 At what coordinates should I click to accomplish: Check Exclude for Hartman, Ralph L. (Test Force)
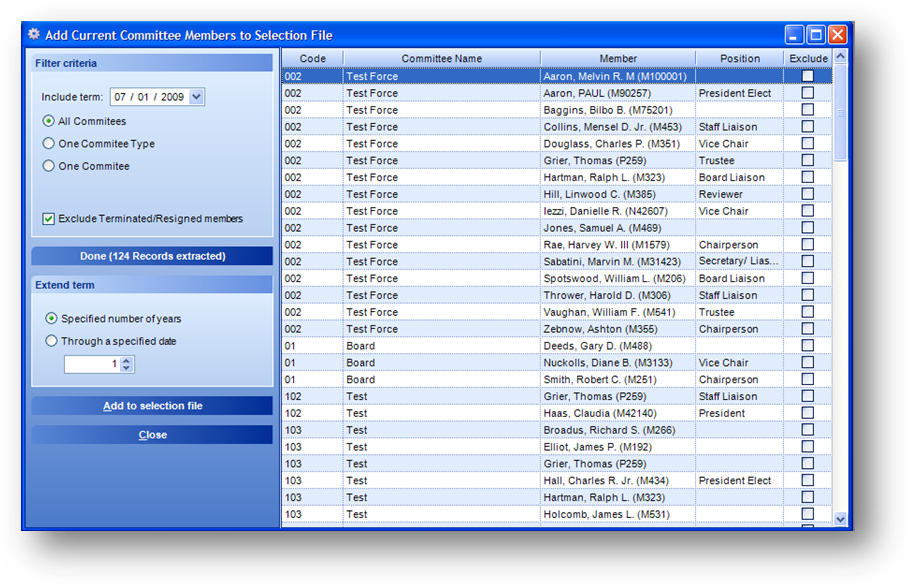pyautogui.click(x=807, y=177)
